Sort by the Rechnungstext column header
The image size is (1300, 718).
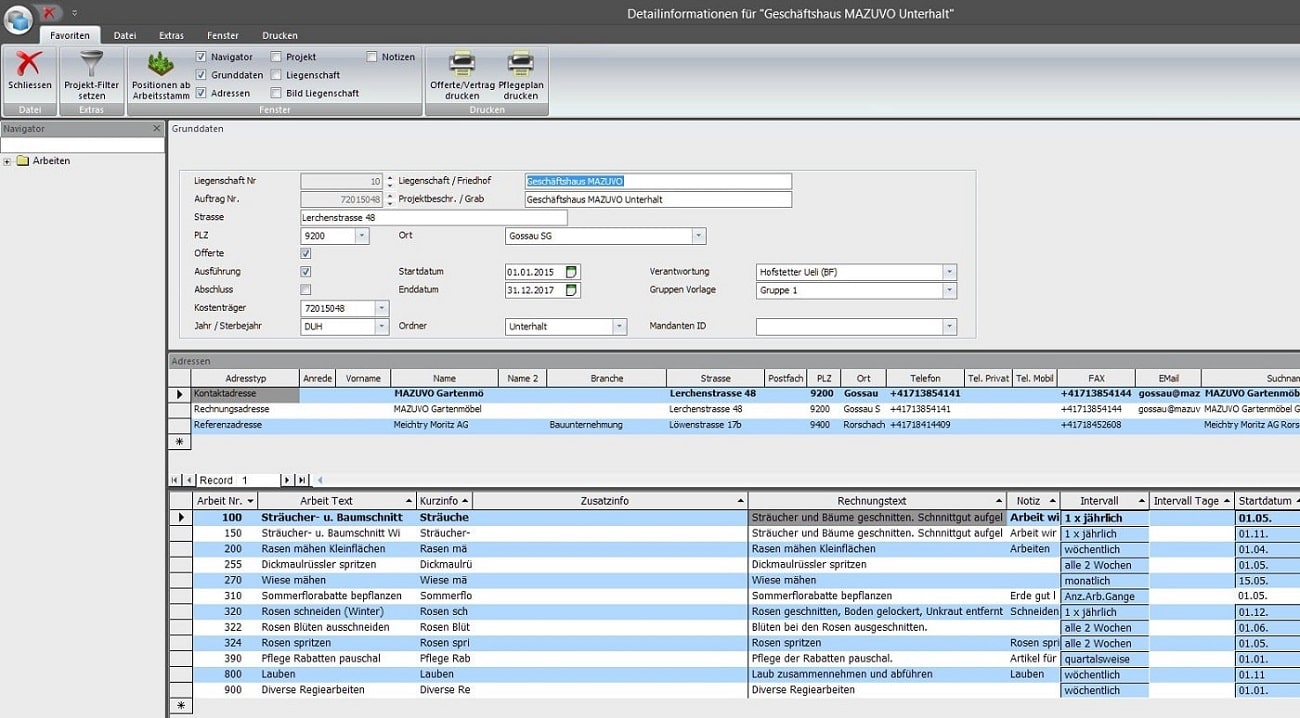[x=877, y=501]
